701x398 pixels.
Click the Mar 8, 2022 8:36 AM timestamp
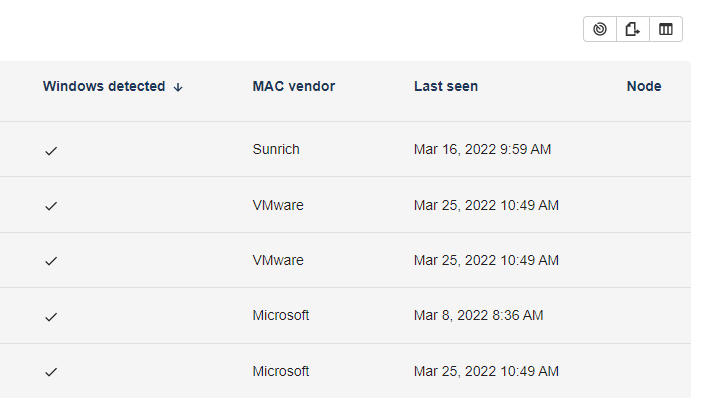(478, 315)
